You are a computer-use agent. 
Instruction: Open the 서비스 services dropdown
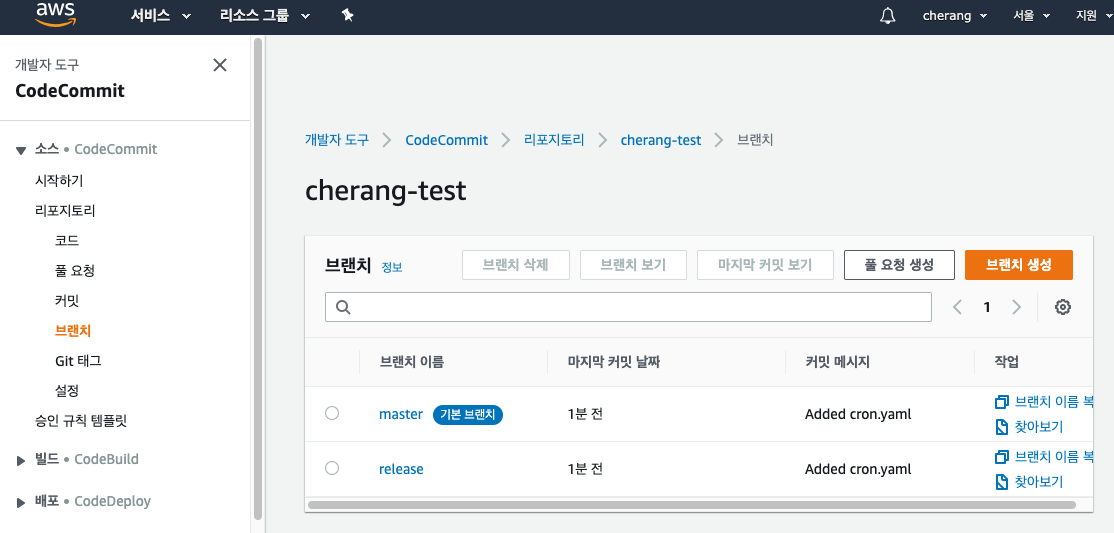[x=161, y=16]
